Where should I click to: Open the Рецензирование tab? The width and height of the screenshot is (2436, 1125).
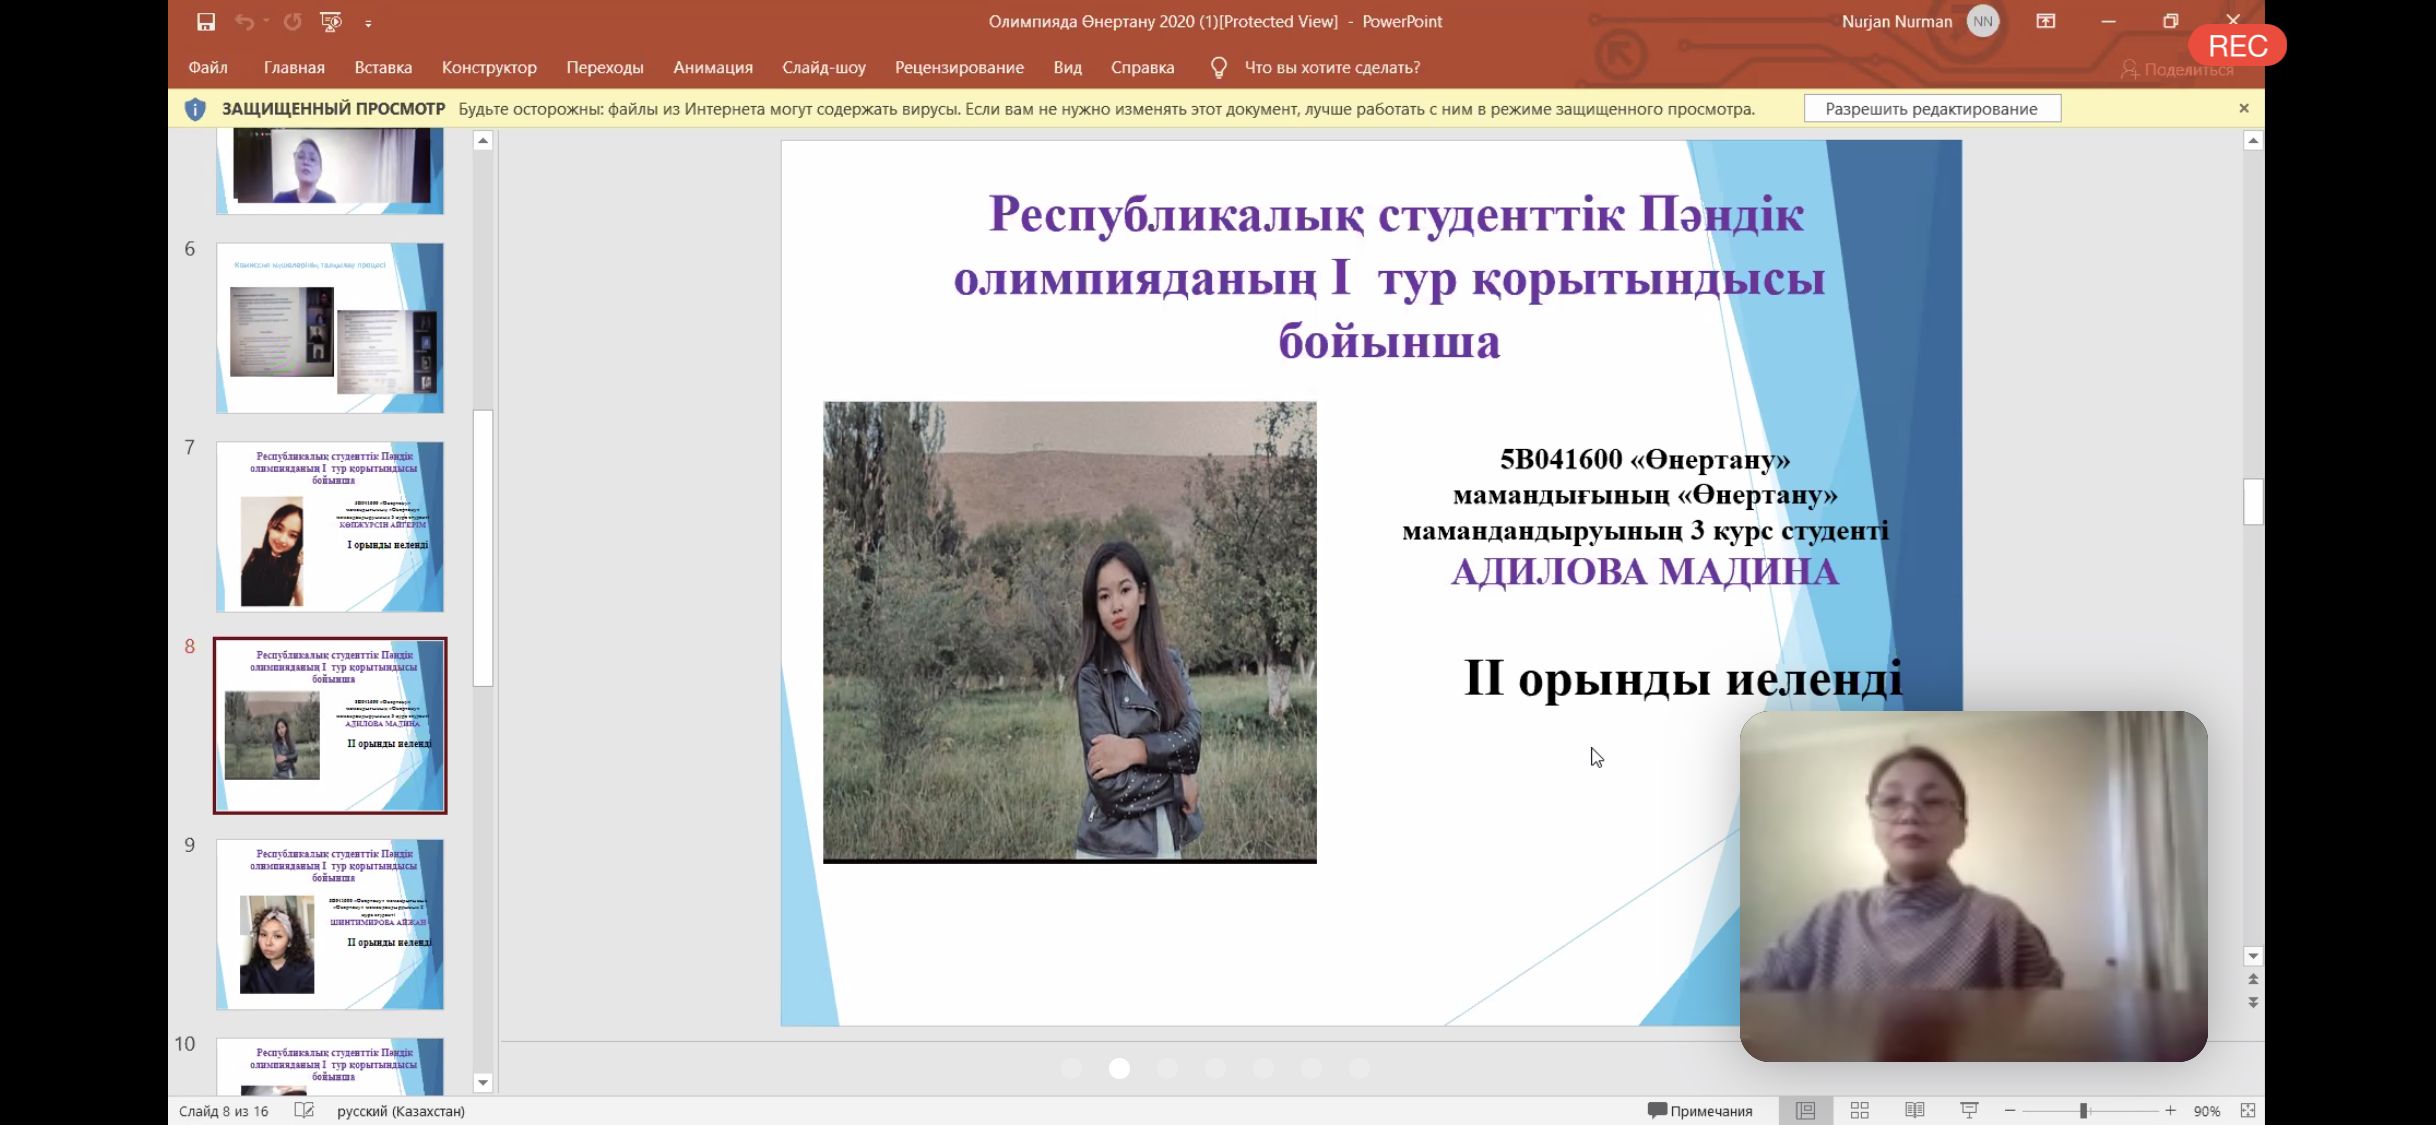tap(959, 67)
